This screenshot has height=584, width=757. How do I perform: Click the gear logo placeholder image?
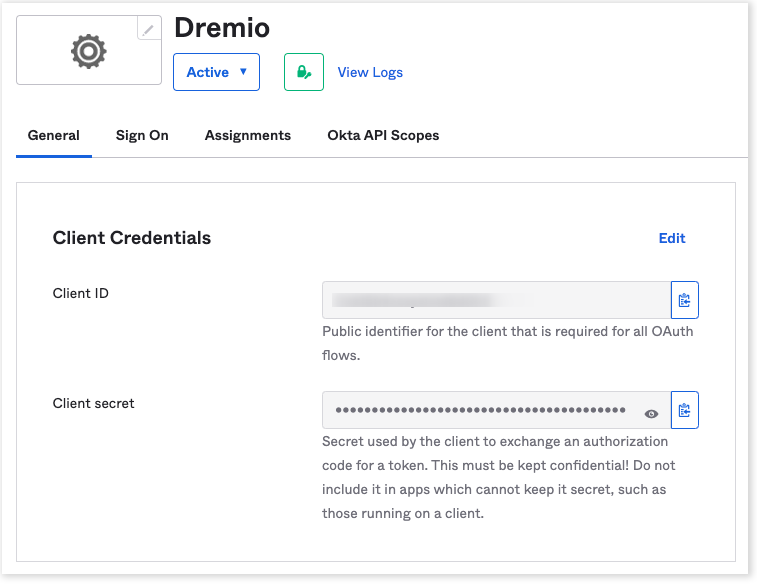tap(88, 51)
